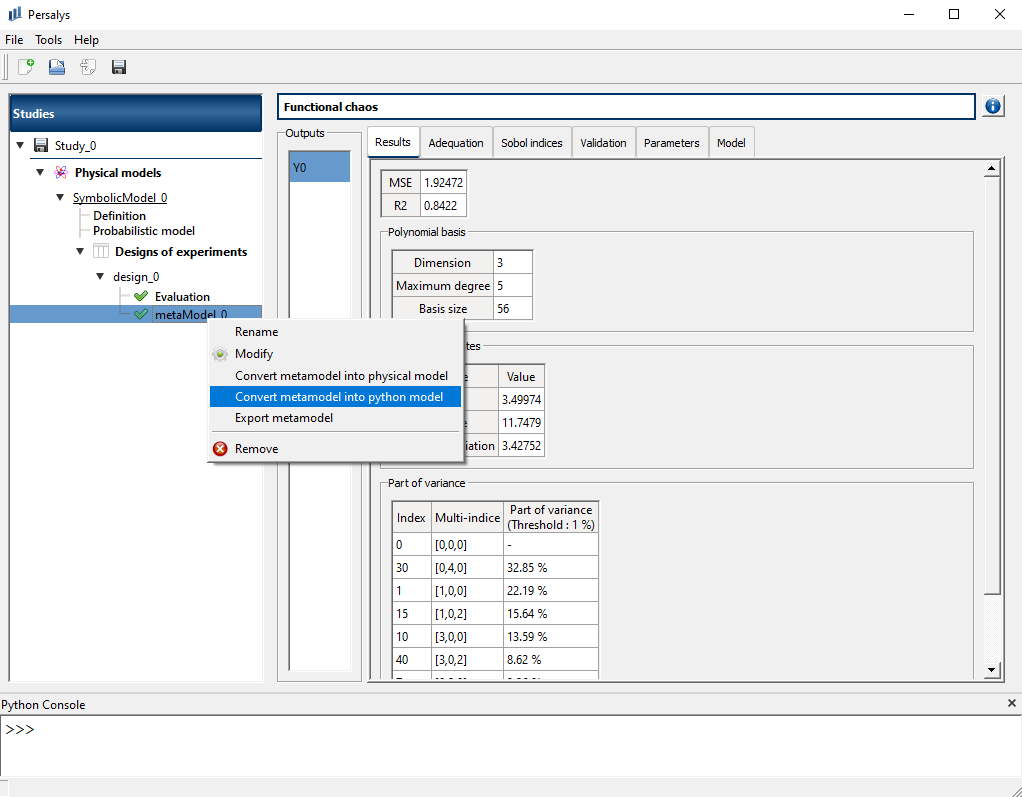Select the atom icon next to Physical models
Viewport: 1022px width, 797px height.
60,172
